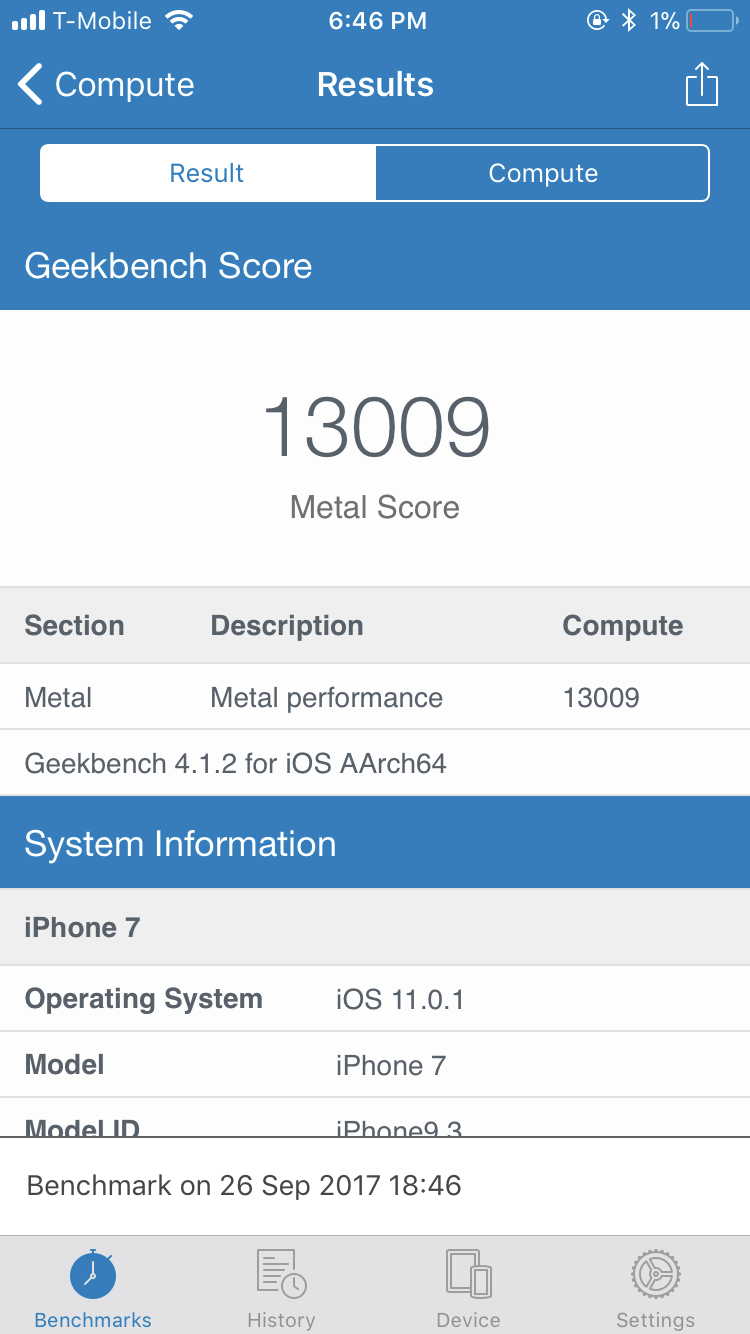Tap the share icon in header

tap(702, 84)
